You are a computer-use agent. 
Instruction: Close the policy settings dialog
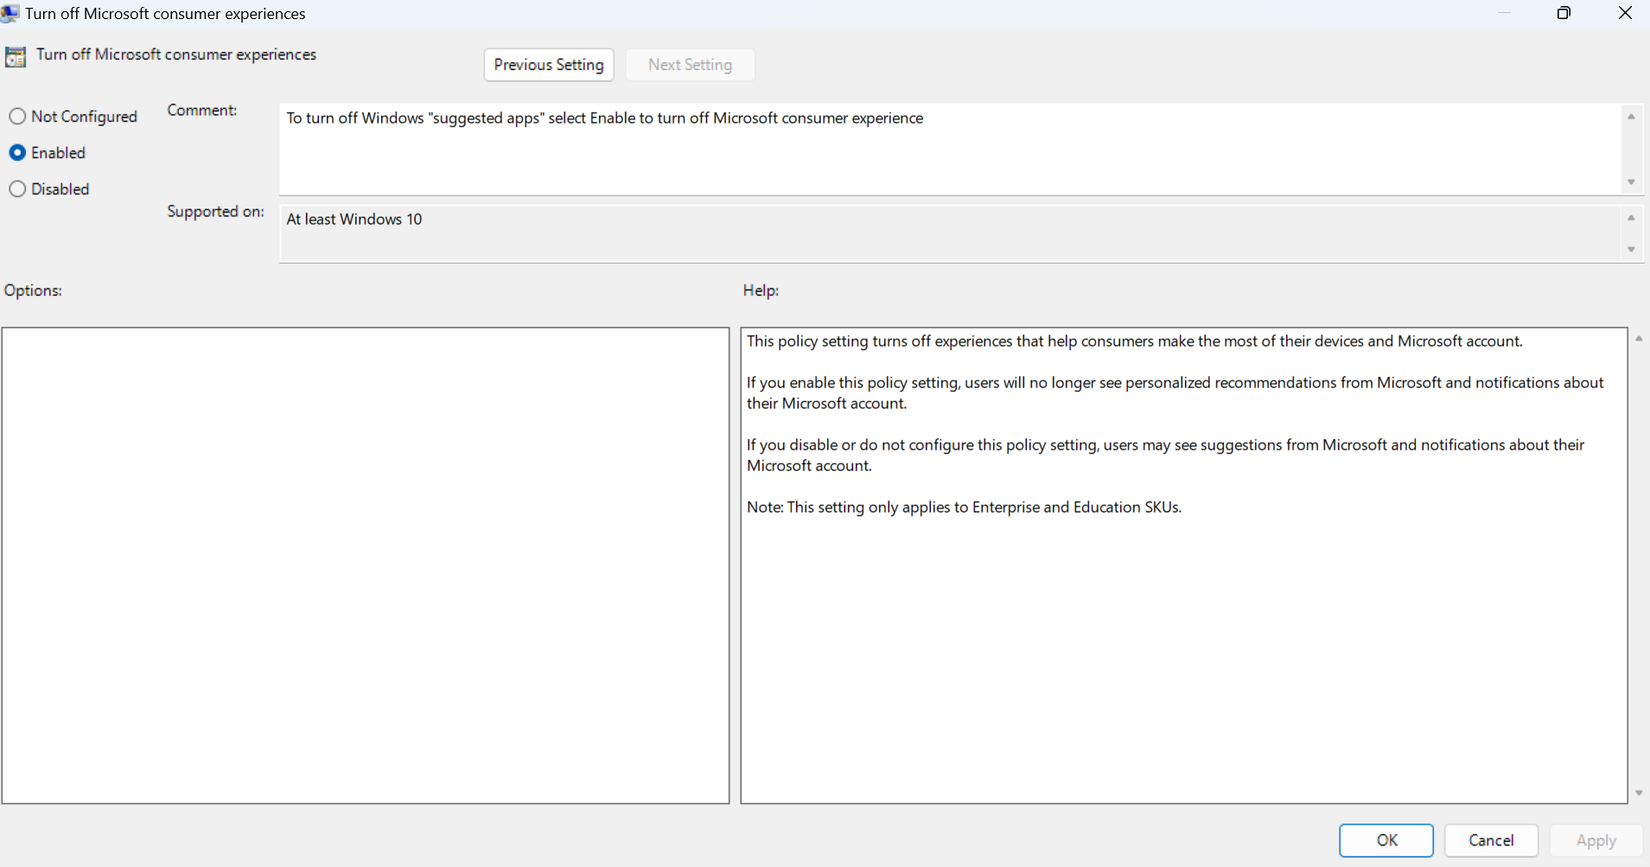coord(1625,13)
